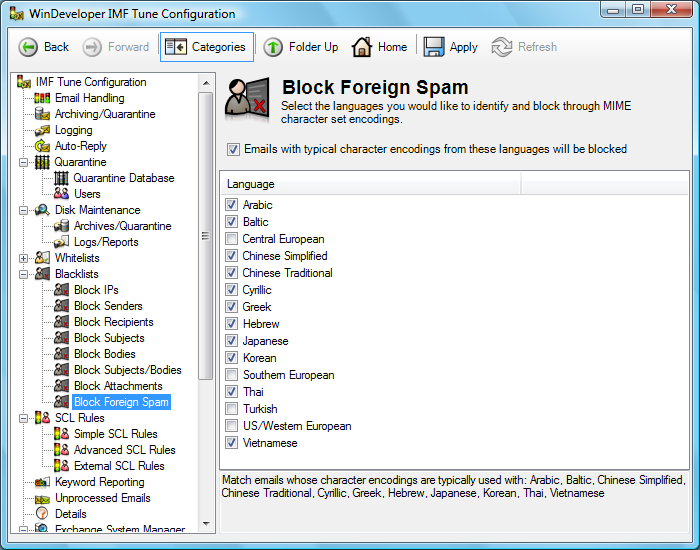Screen dimensions: 700x550
Task: Uncheck the Chinese Simplified checkbox
Action: click(x=231, y=256)
